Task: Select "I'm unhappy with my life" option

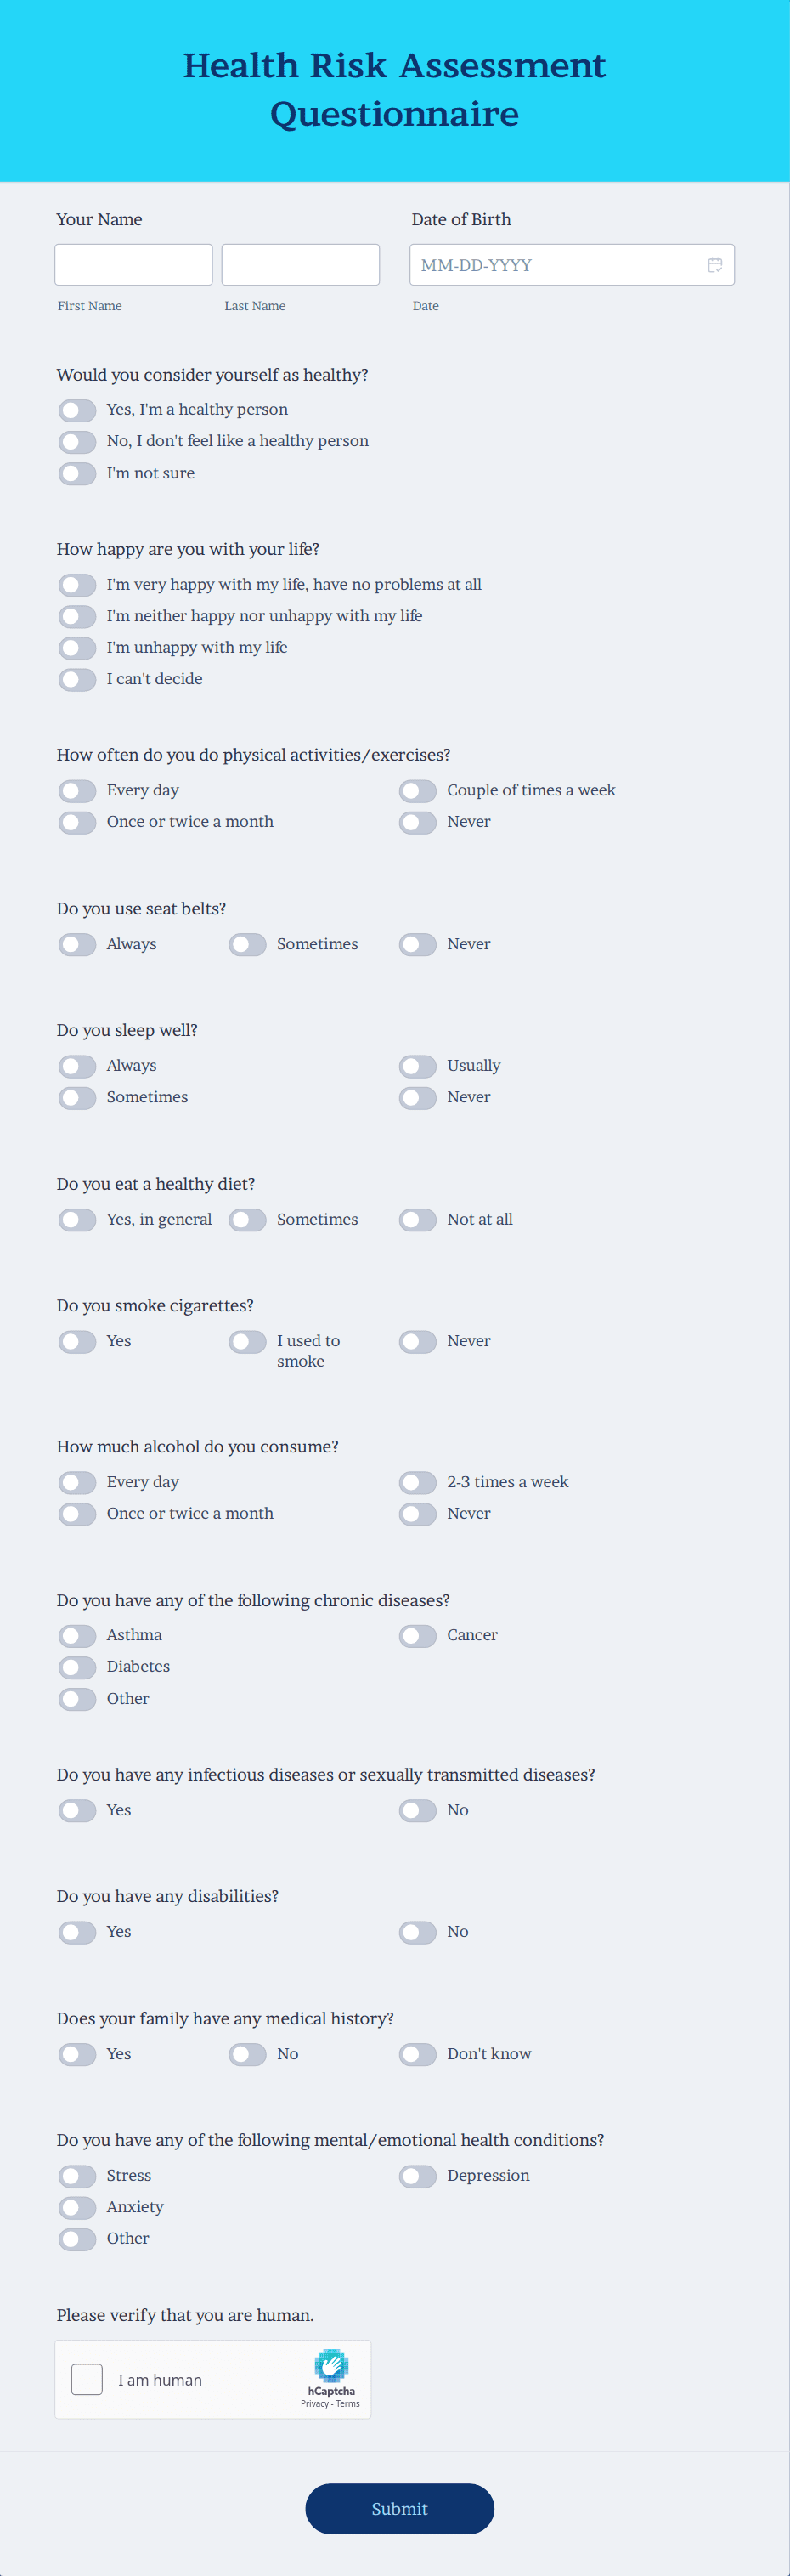Action: [x=77, y=648]
